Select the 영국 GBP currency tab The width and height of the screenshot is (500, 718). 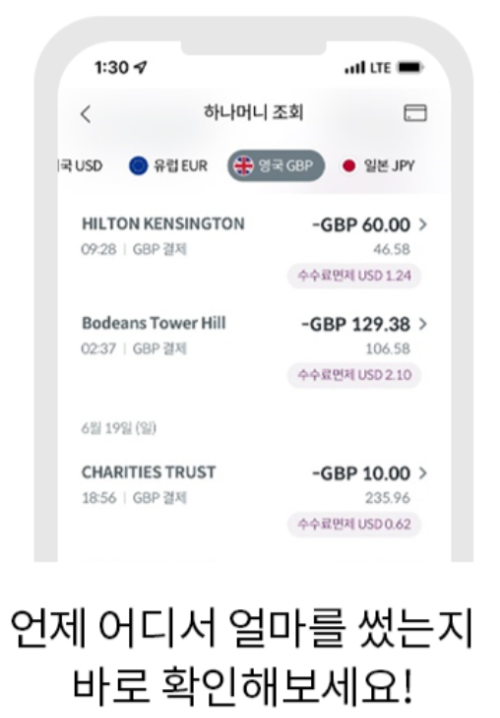tap(276, 166)
